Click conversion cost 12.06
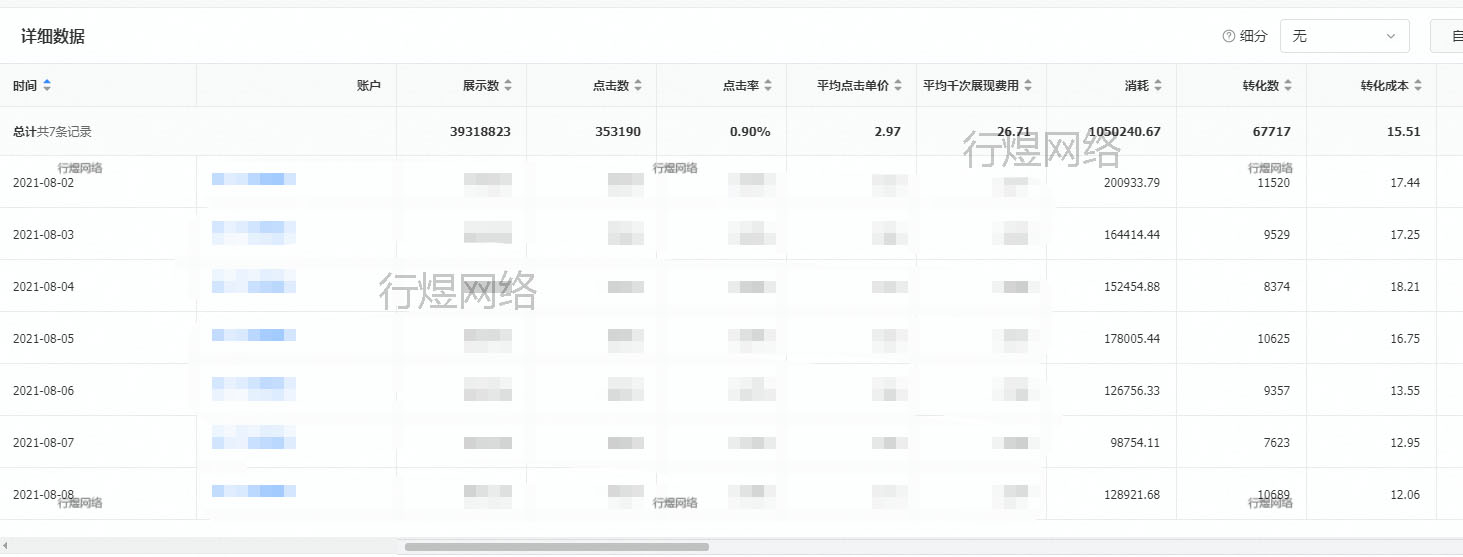The width and height of the screenshot is (1463, 557). 1405,495
